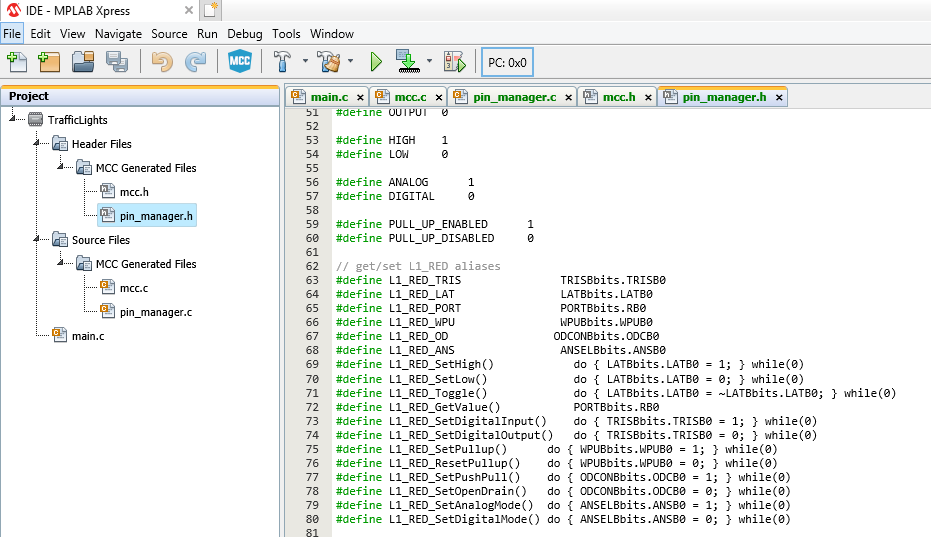Image resolution: width=931 pixels, height=537 pixels.
Task: Click the Build Project hammer icon
Action: (x=283, y=62)
